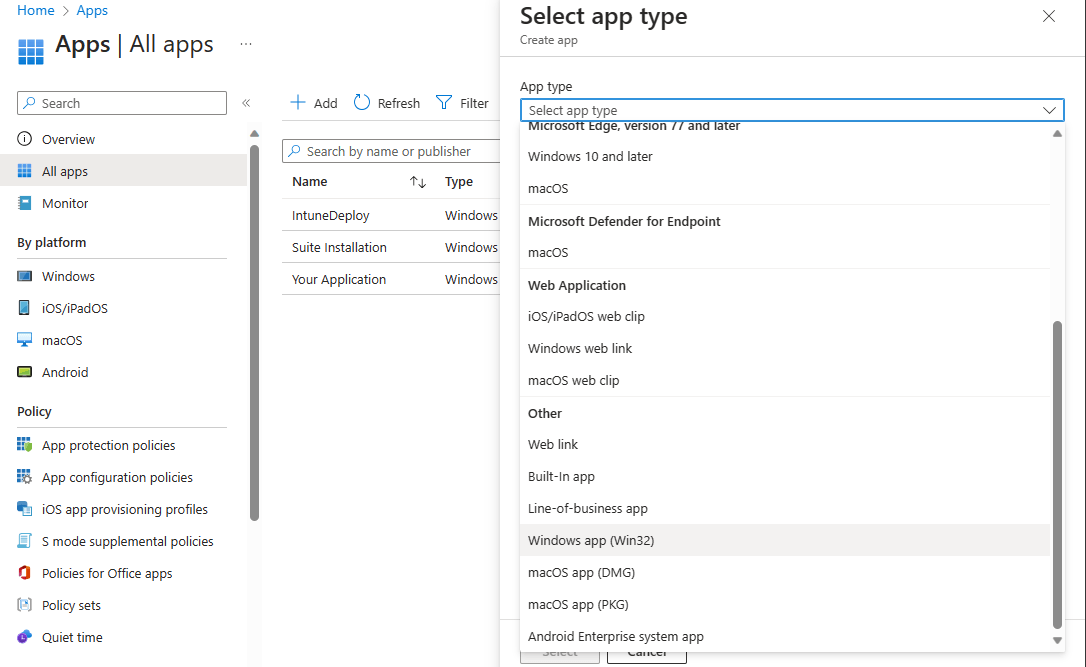Close the Select app type panel
Screen dimensions: 1086x667
pos(1049,16)
